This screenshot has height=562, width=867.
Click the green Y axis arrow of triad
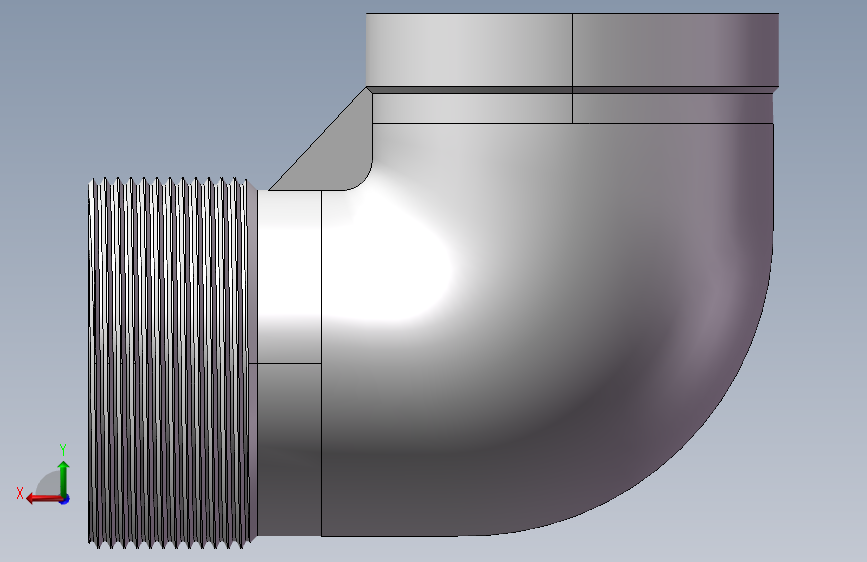tap(64, 478)
